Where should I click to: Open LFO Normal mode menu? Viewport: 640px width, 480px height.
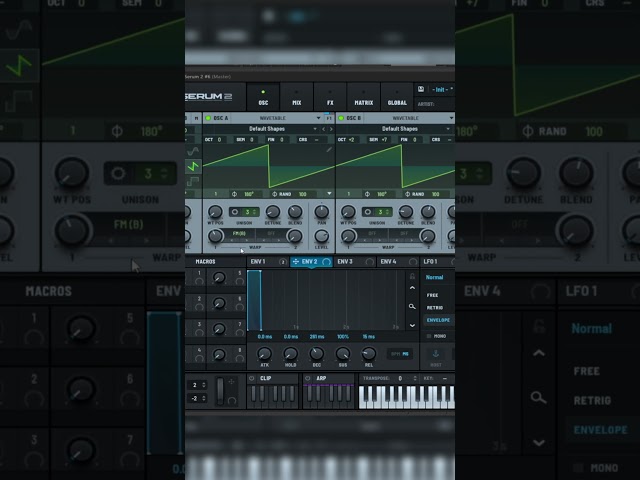click(434, 278)
